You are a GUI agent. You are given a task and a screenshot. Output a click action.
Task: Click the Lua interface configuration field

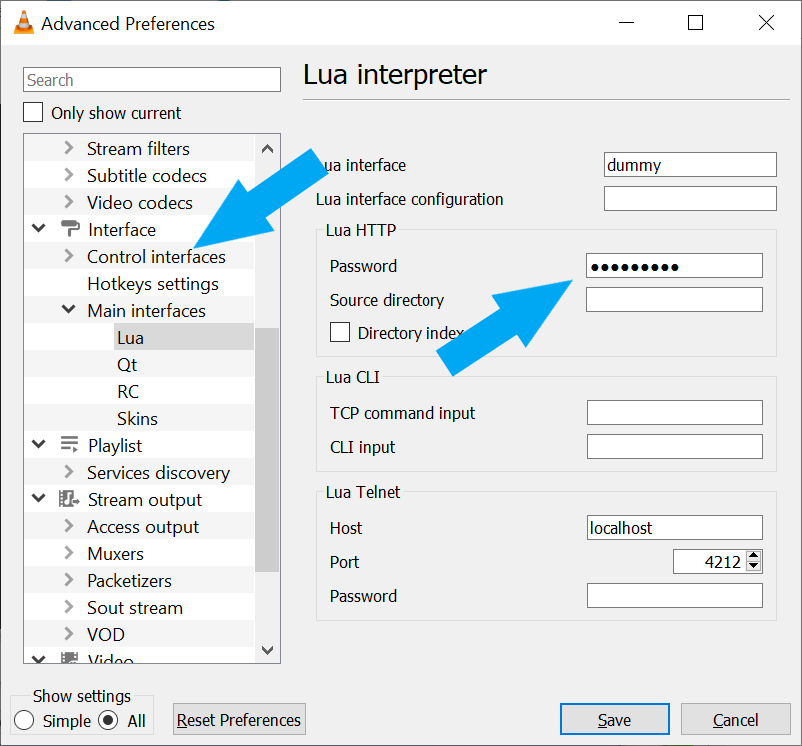coord(690,198)
